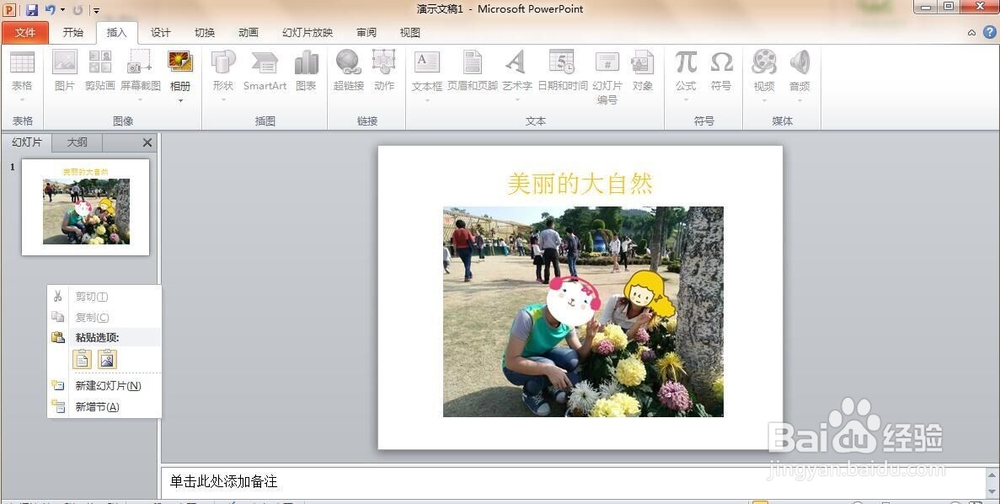Select slide 1 thumbnail

[x=85, y=207]
